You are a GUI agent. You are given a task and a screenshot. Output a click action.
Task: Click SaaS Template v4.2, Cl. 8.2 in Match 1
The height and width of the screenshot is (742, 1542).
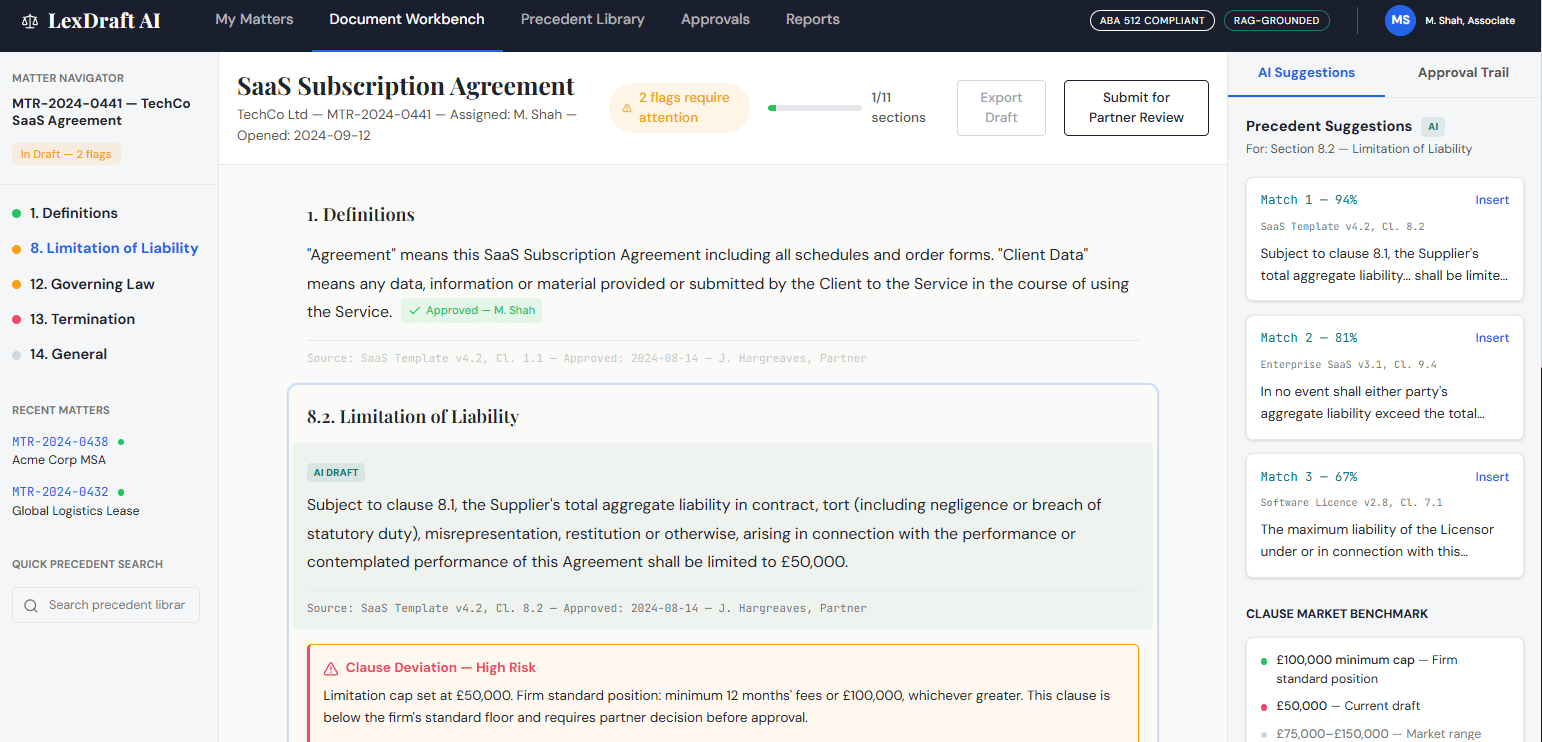click(1342, 227)
